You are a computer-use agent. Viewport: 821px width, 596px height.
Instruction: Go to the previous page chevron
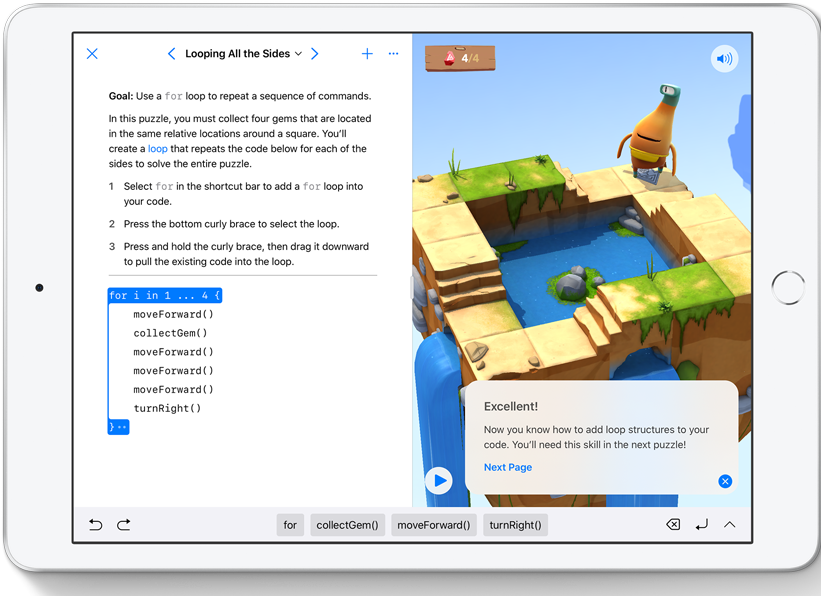point(171,54)
